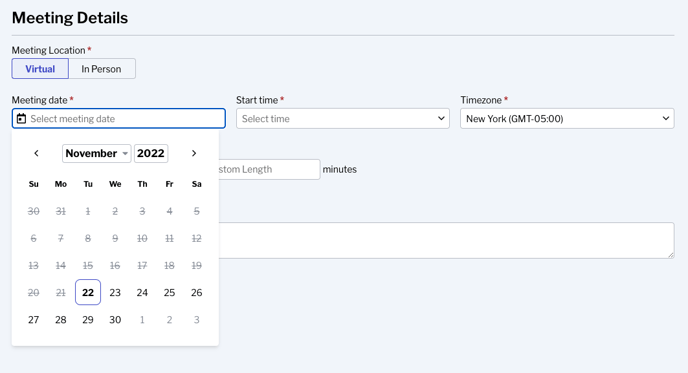This screenshot has height=373, width=688.
Task: Click the calendar icon in meeting date field
Action: pyautogui.click(x=21, y=118)
